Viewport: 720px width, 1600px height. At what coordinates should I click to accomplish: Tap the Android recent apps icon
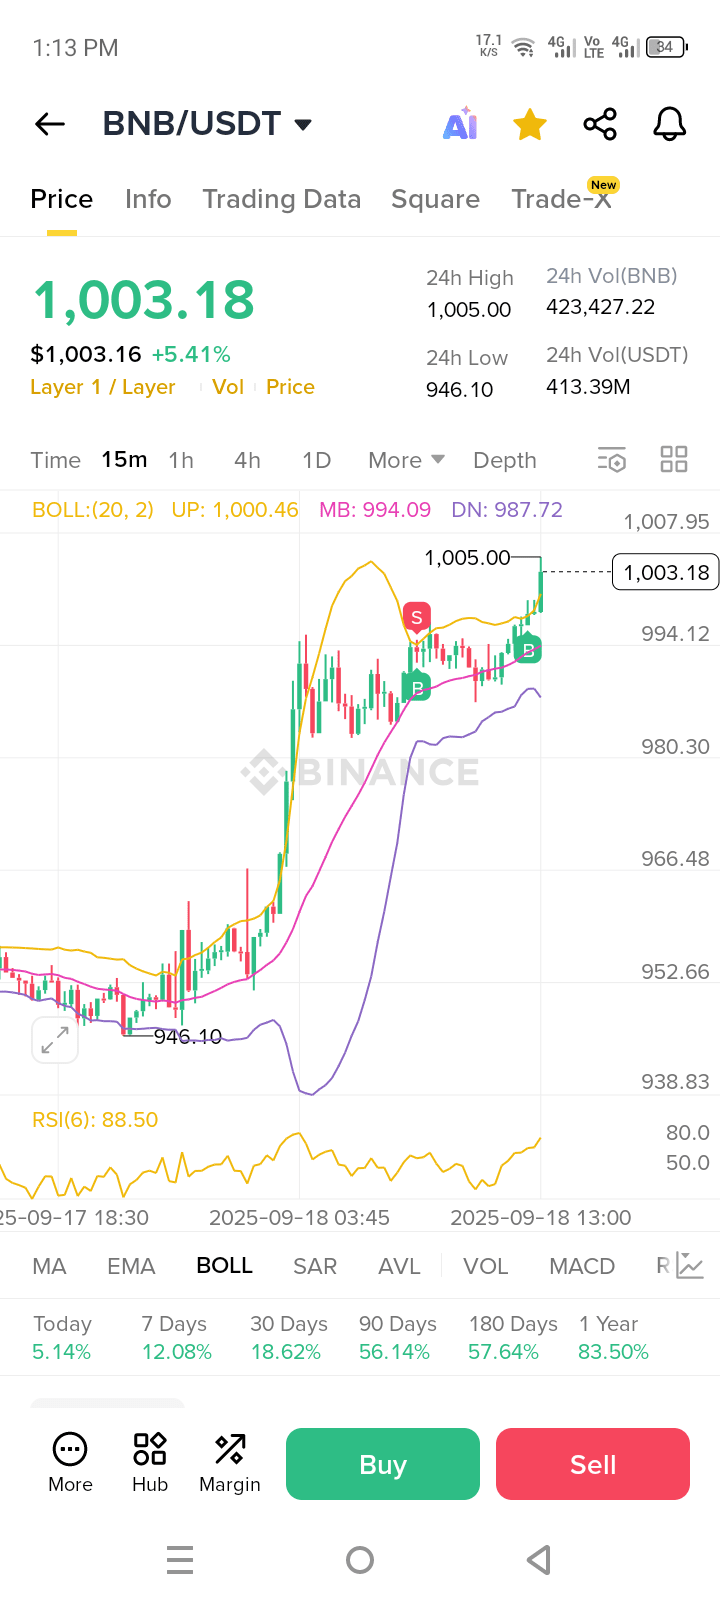click(180, 1560)
